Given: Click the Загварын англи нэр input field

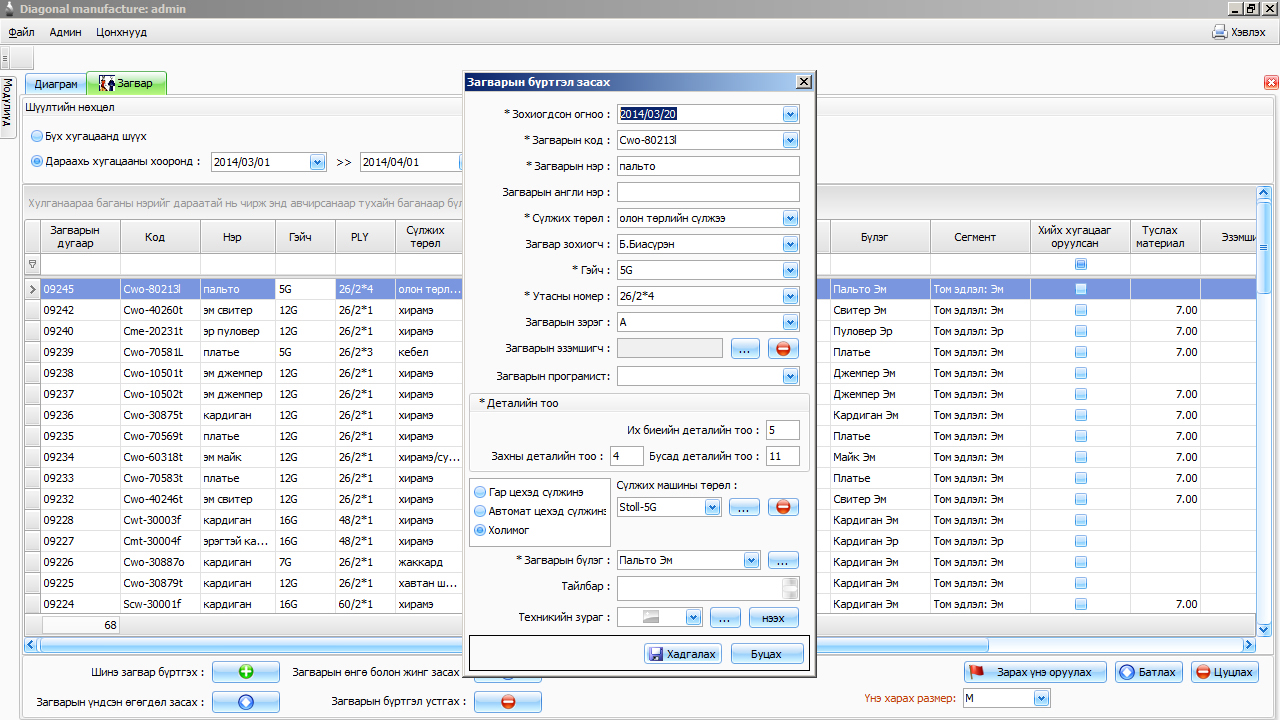Looking at the screenshot, I should click(x=708, y=192).
